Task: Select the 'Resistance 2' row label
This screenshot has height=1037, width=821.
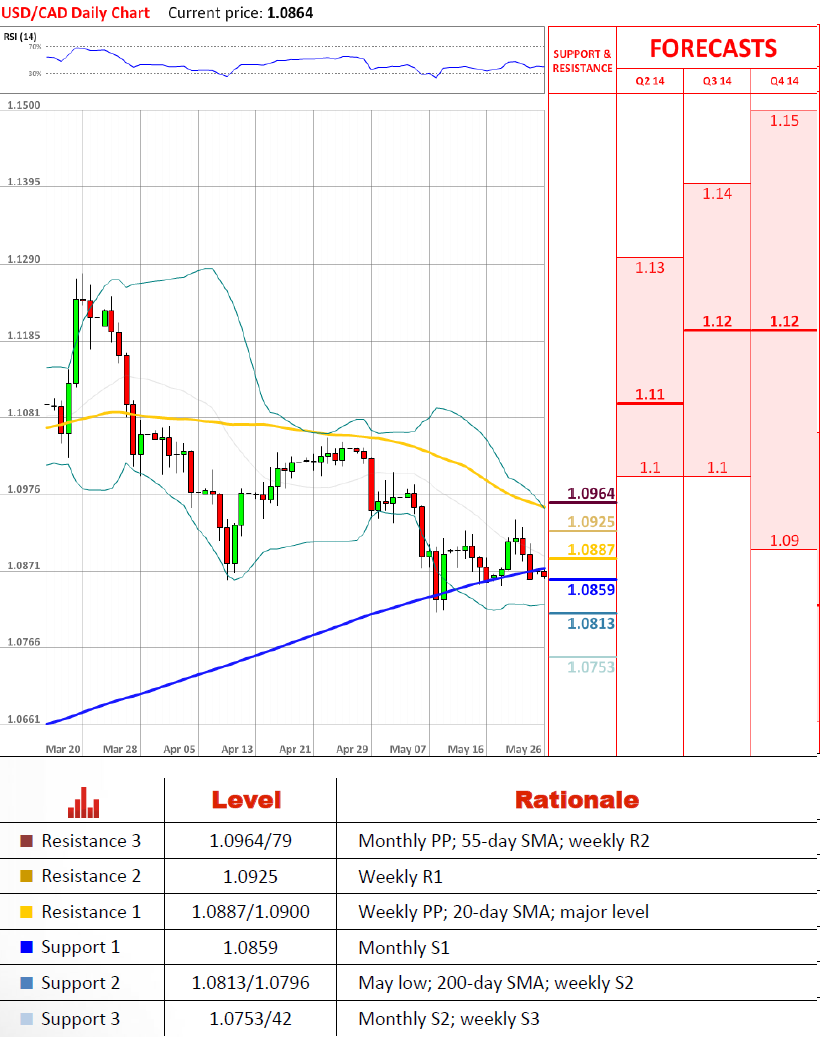Action: point(91,876)
